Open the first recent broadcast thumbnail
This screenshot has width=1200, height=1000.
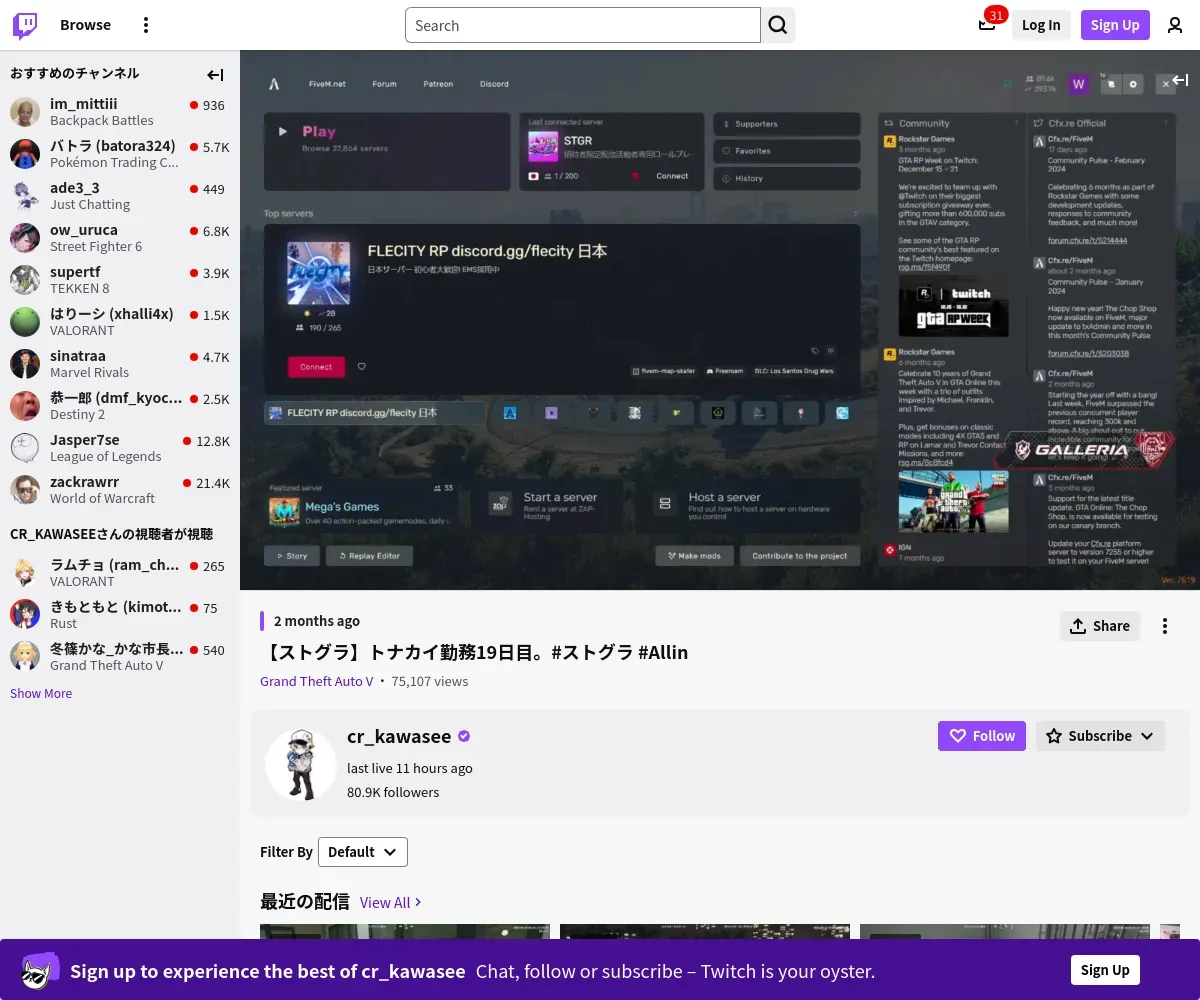(405, 931)
